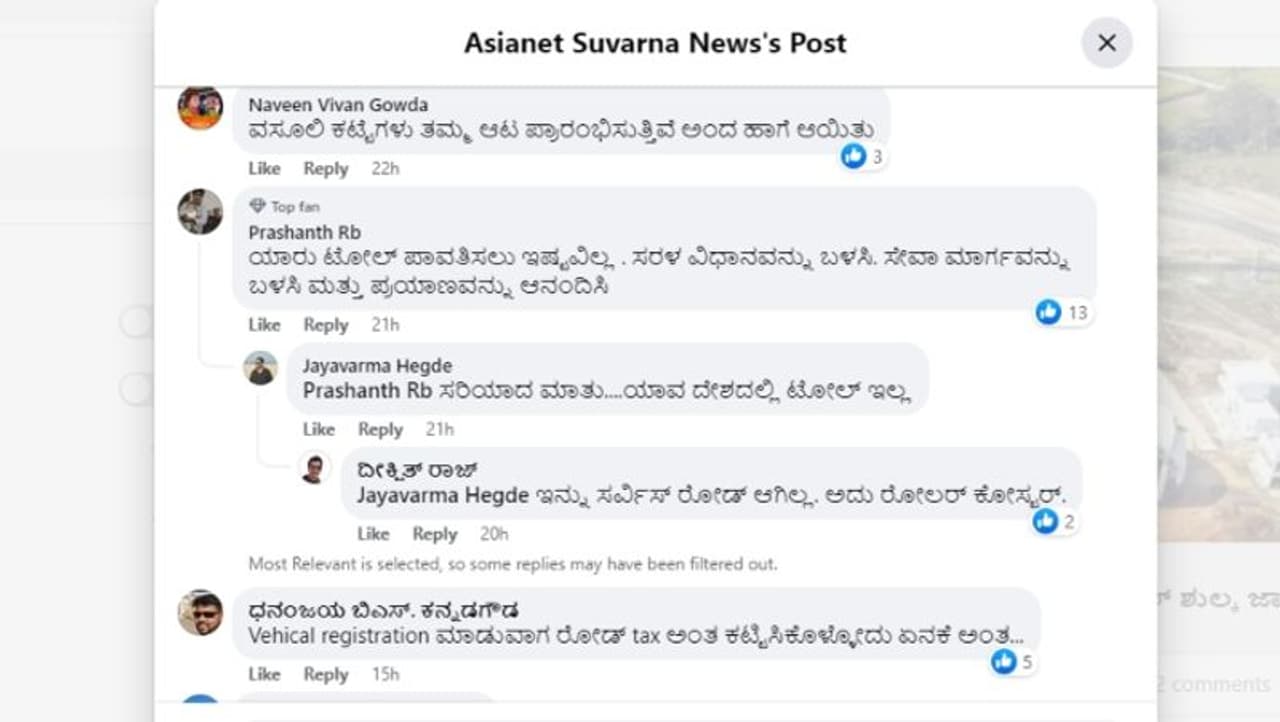
Task: Open Naveen Vivan Gowda name link
Action: pyautogui.click(x=338, y=104)
